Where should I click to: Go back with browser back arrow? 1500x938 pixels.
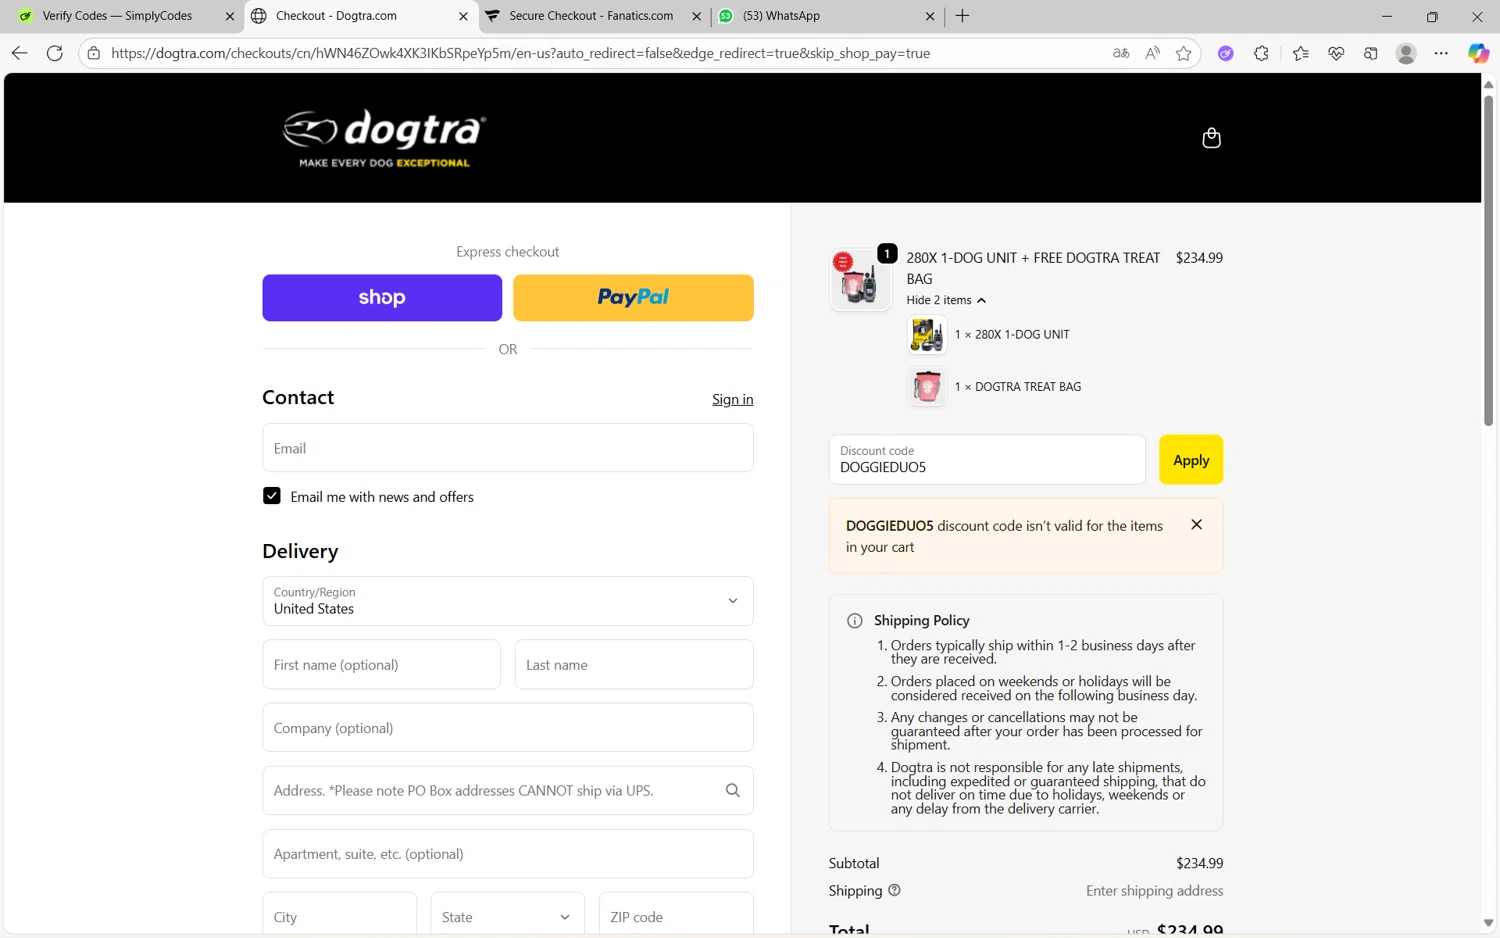(19, 53)
